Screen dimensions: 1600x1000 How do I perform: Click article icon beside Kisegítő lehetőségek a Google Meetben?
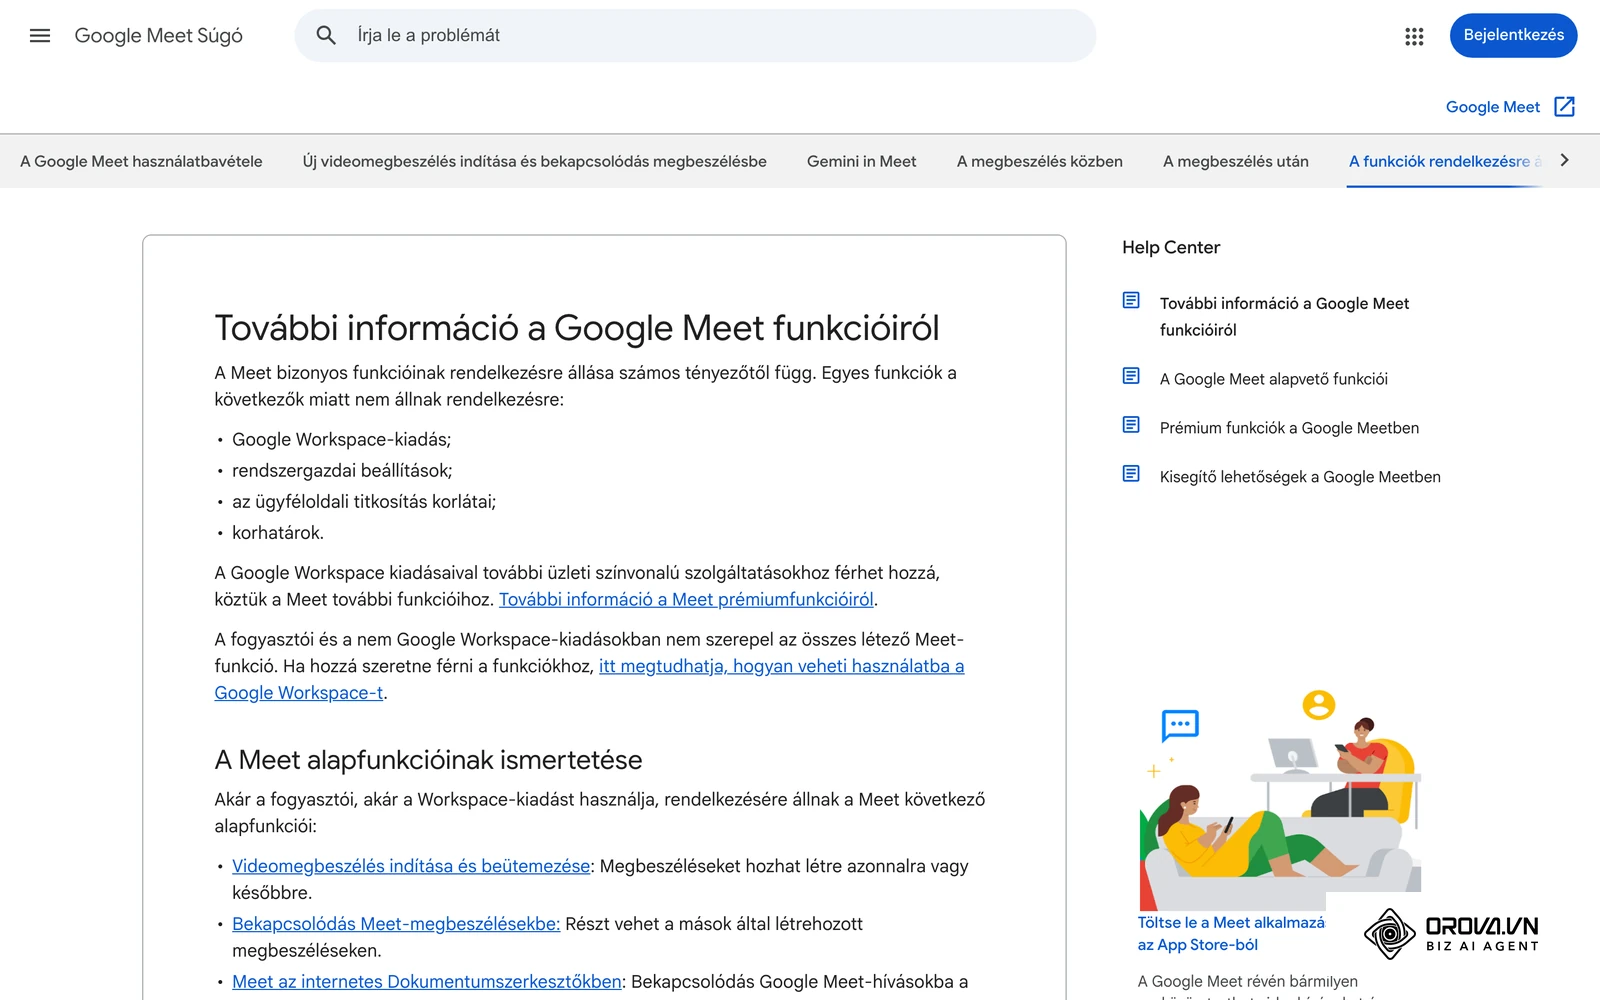coord(1131,474)
